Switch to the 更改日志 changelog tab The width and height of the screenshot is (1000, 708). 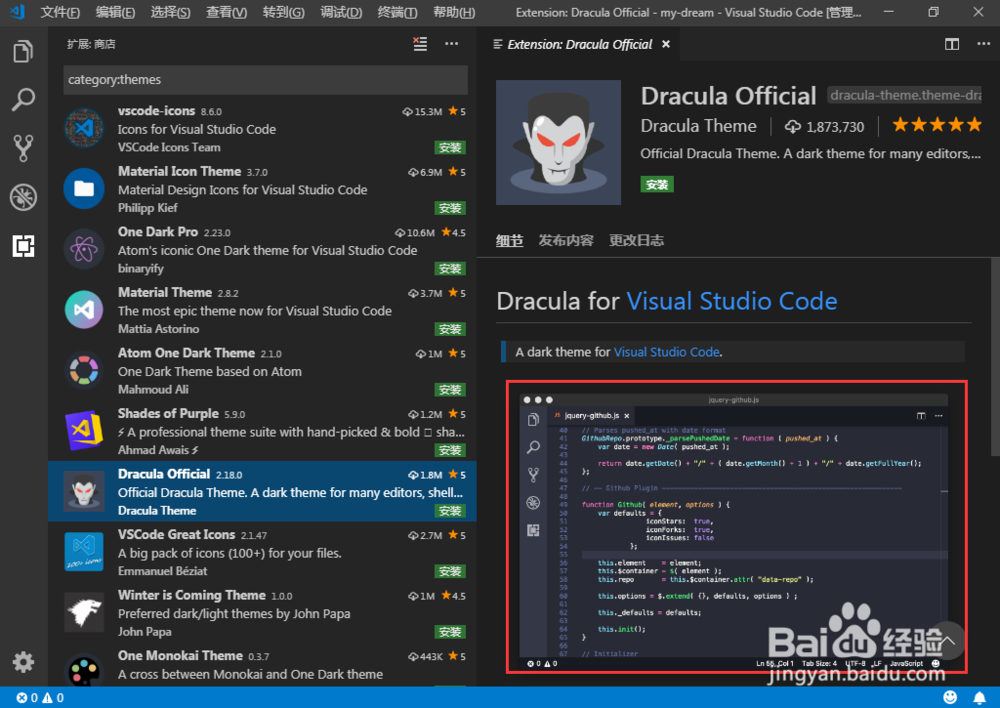pyautogui.click(x=636, y=240)
